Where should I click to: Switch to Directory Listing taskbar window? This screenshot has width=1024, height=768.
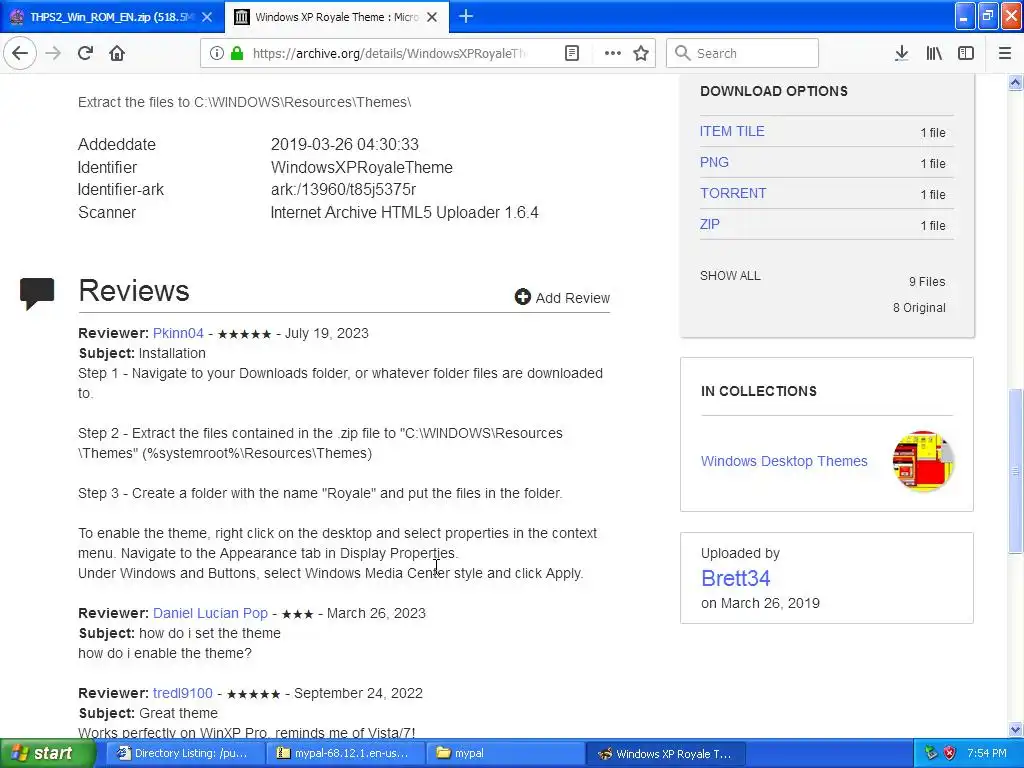183,753
